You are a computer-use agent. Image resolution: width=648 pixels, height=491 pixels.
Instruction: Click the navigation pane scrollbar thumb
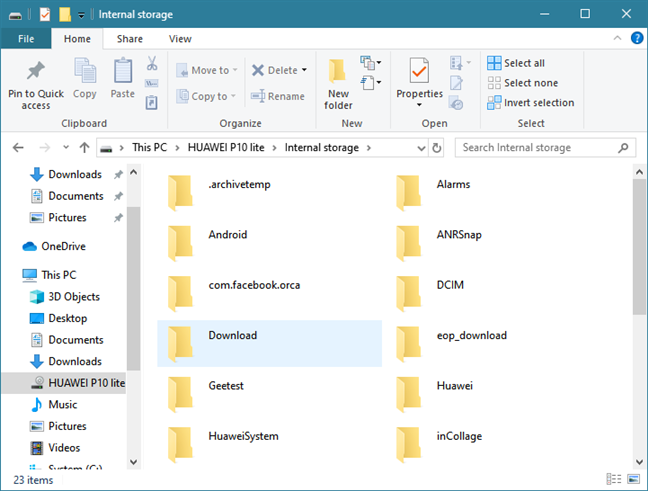[x=133, y=288]
